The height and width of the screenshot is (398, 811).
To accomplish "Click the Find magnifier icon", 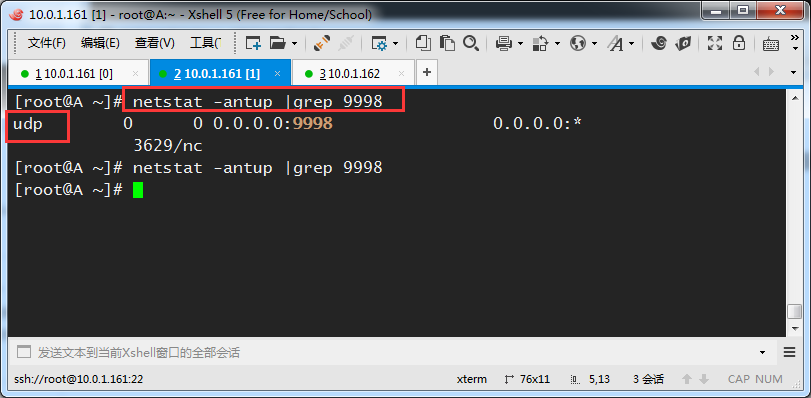I will coord(470,43).
